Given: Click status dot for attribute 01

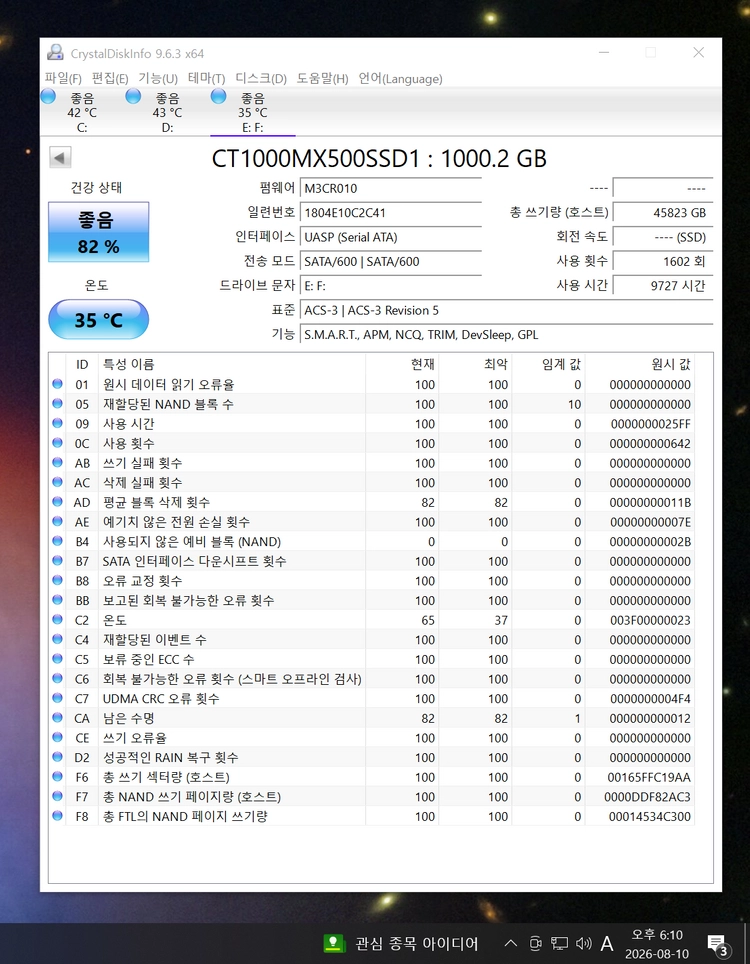Looking at the screenshot, I should click(x=57, y=384).
